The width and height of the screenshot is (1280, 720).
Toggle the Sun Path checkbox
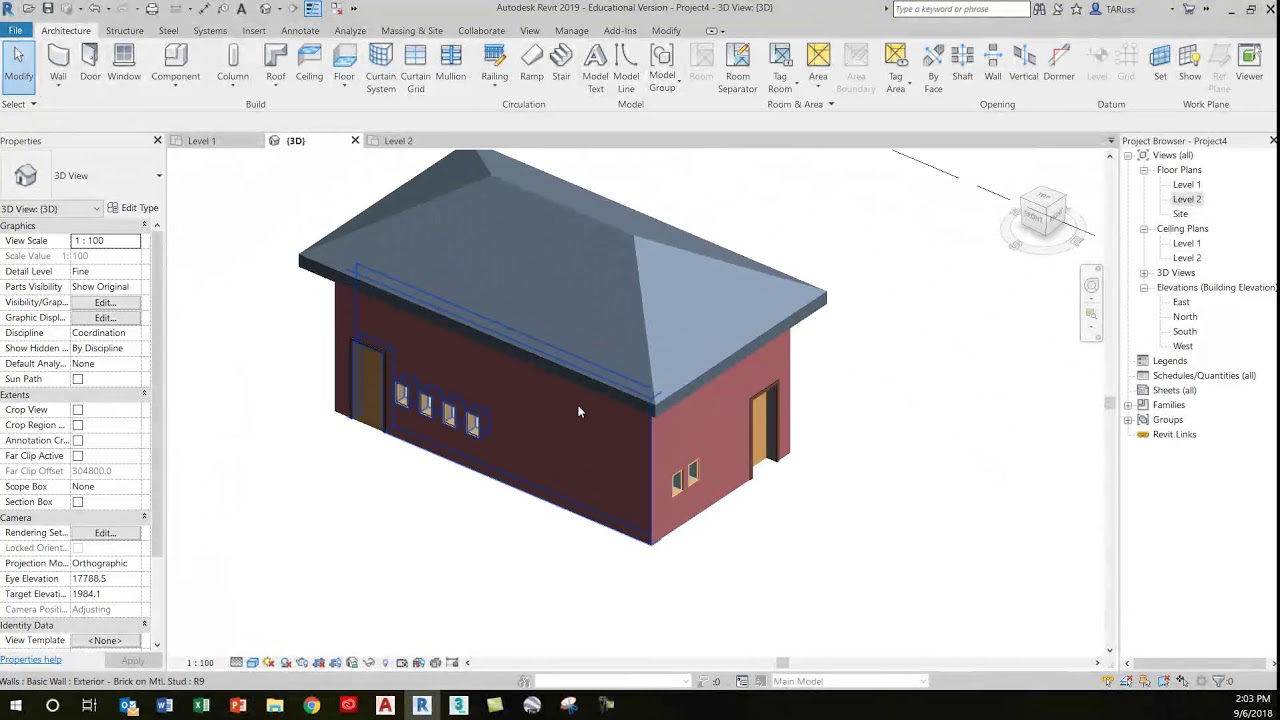pos(78,379)
